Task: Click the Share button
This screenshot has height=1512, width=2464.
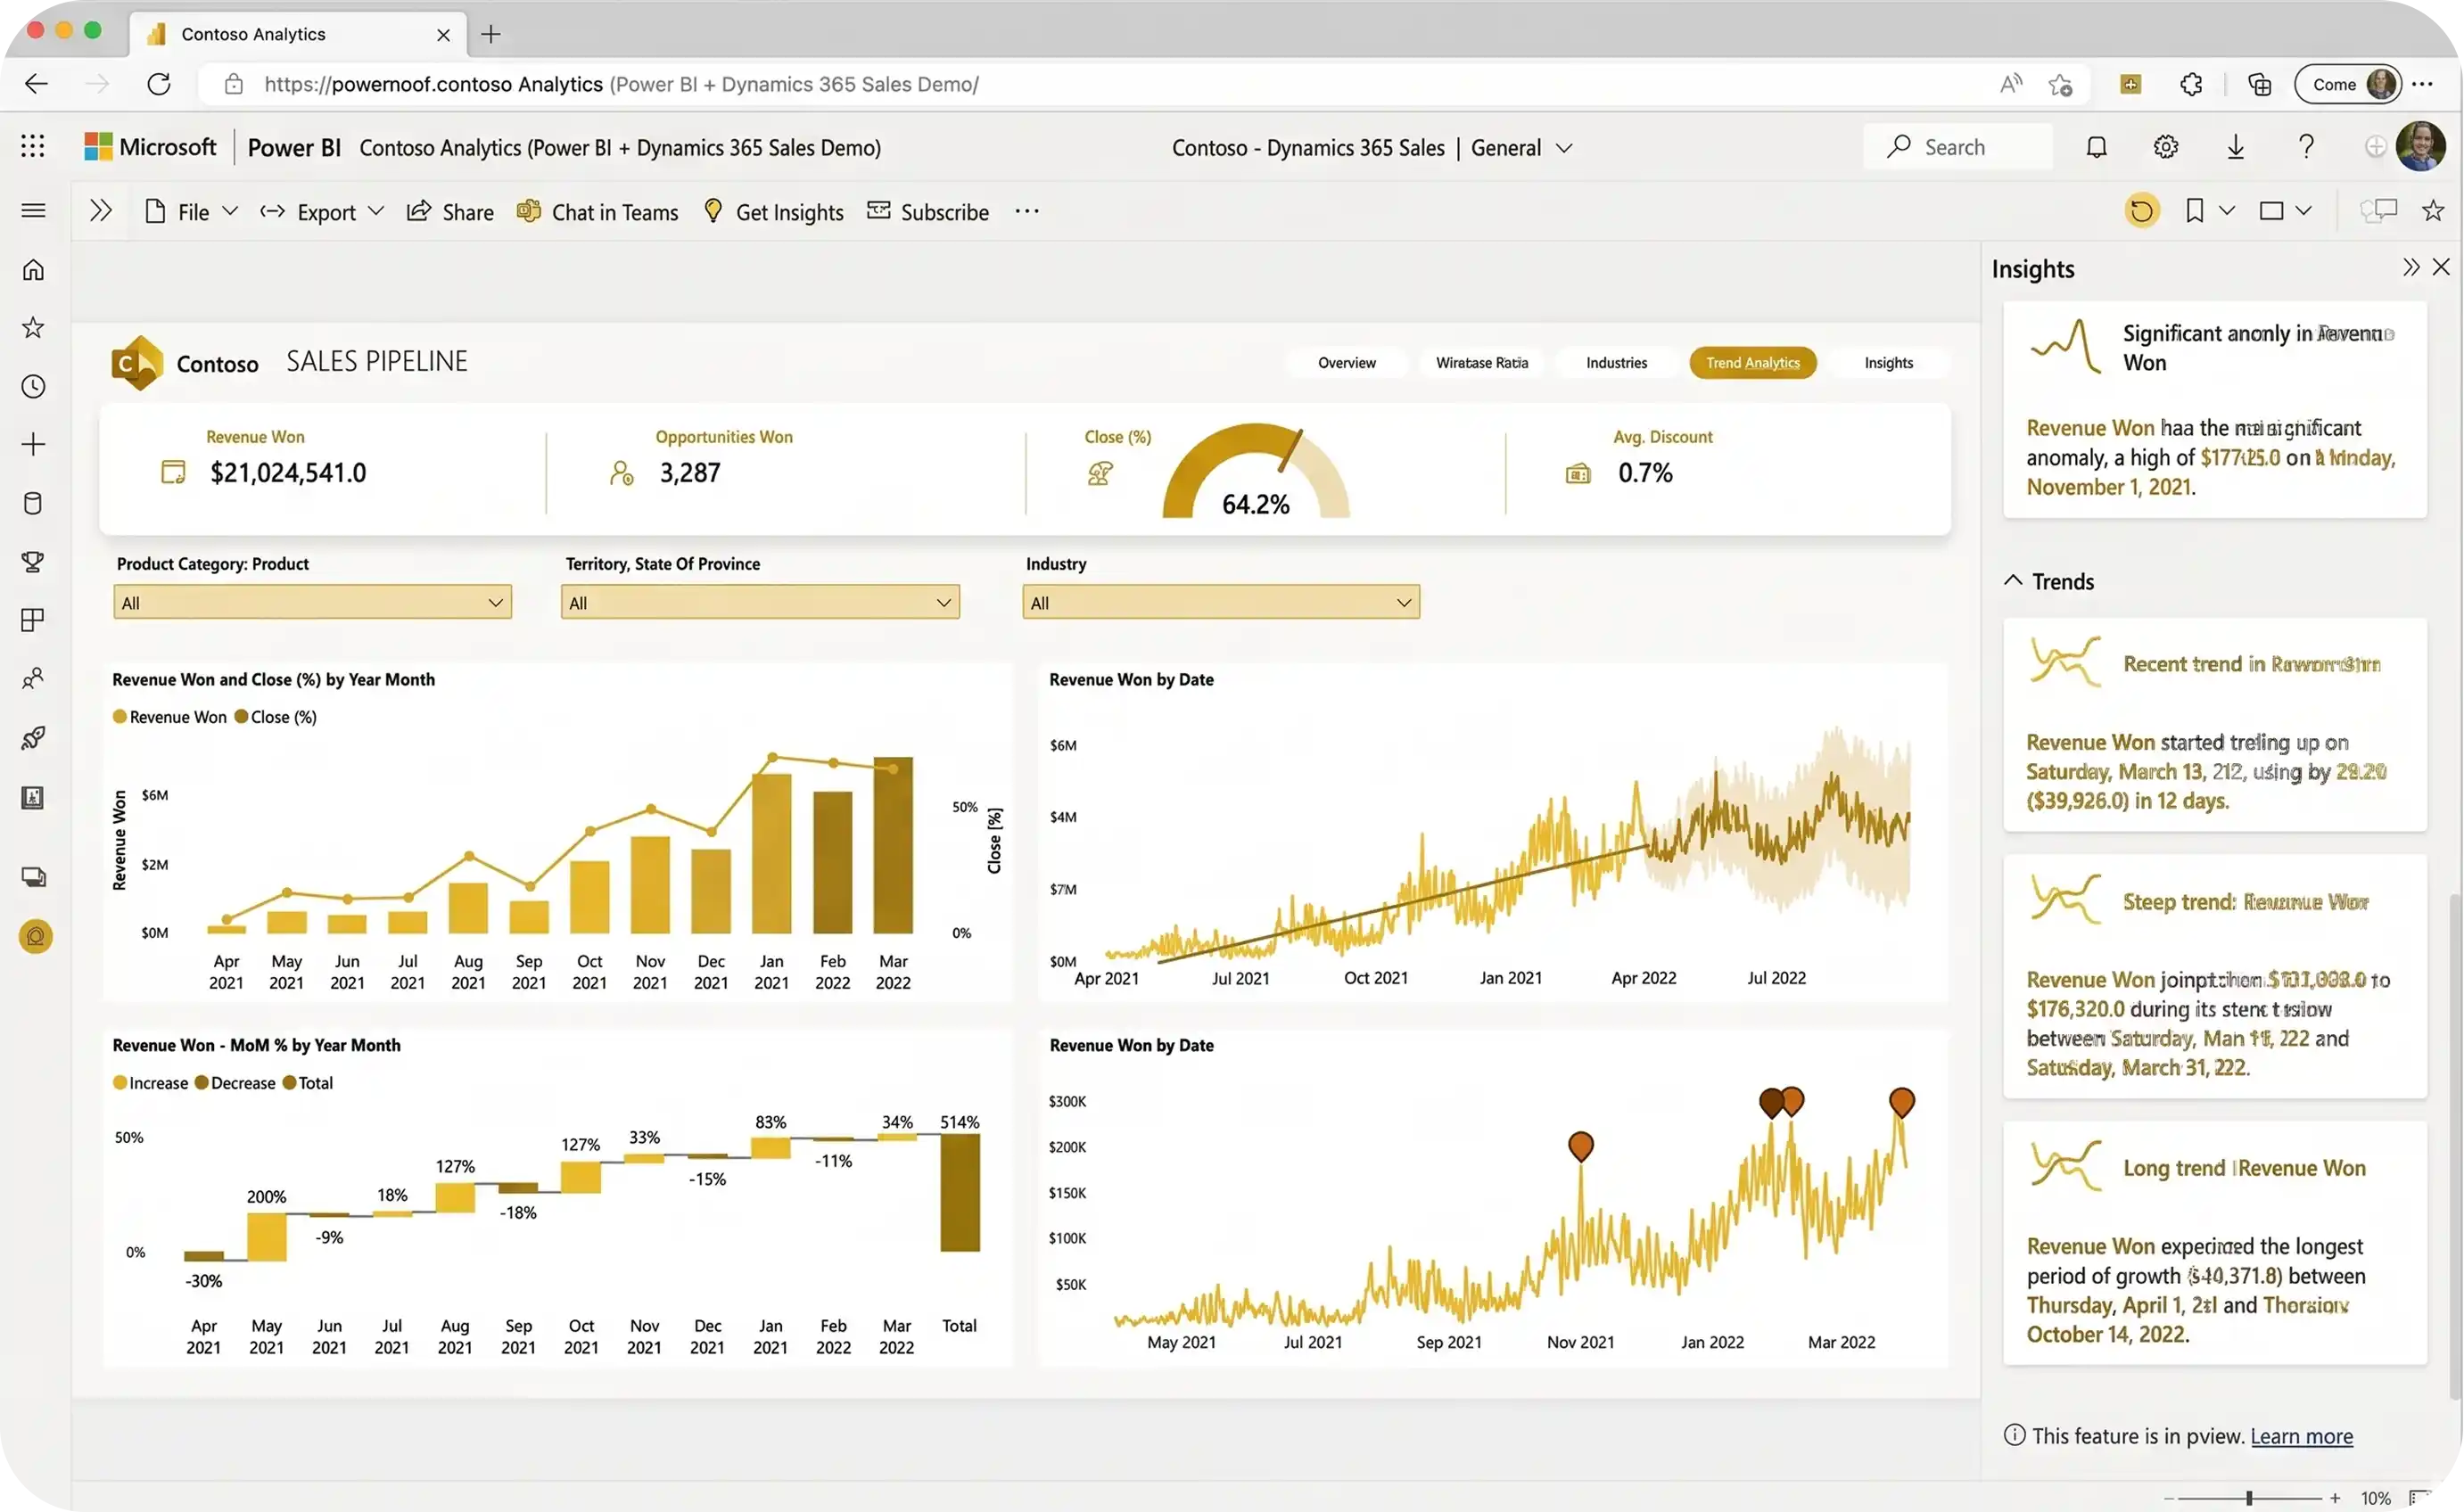Action: click(x=450, y=211)
